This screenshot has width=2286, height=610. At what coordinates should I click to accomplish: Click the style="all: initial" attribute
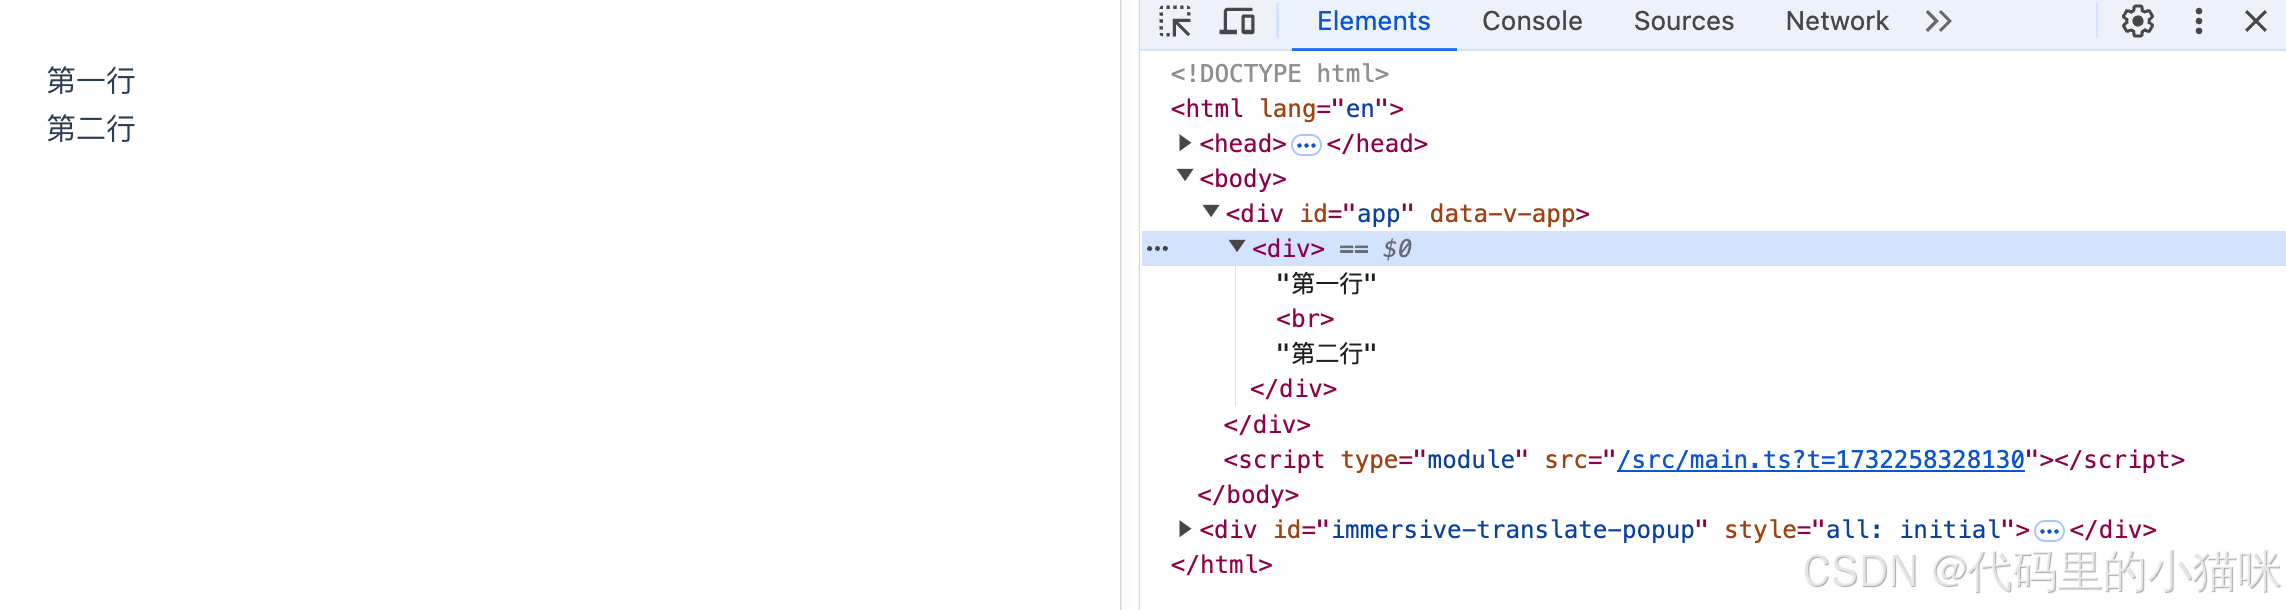pos(1869,530)
